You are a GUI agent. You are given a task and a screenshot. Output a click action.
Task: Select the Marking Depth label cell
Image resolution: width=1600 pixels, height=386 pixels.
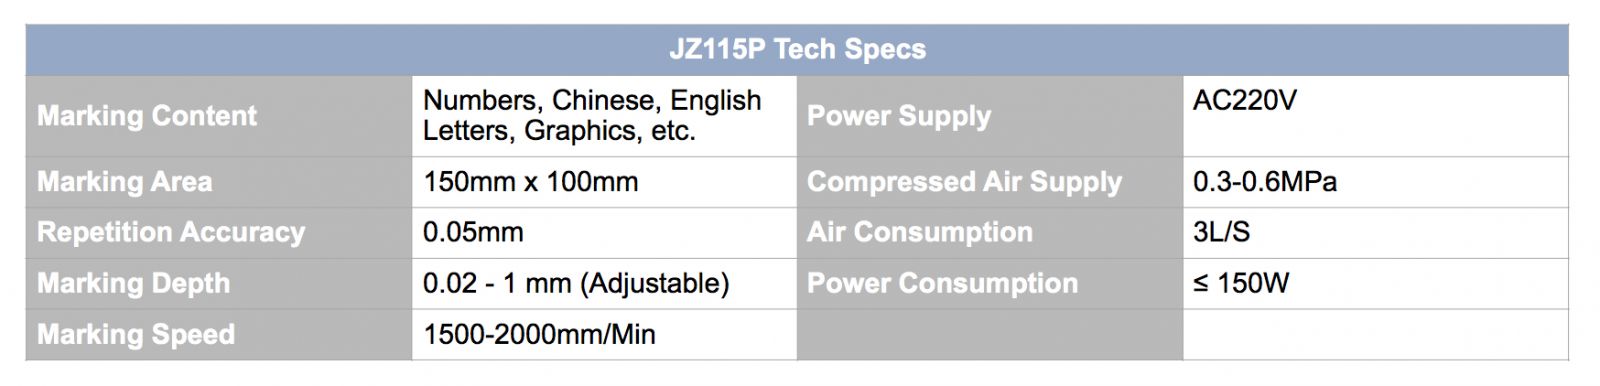click(219, 283)
